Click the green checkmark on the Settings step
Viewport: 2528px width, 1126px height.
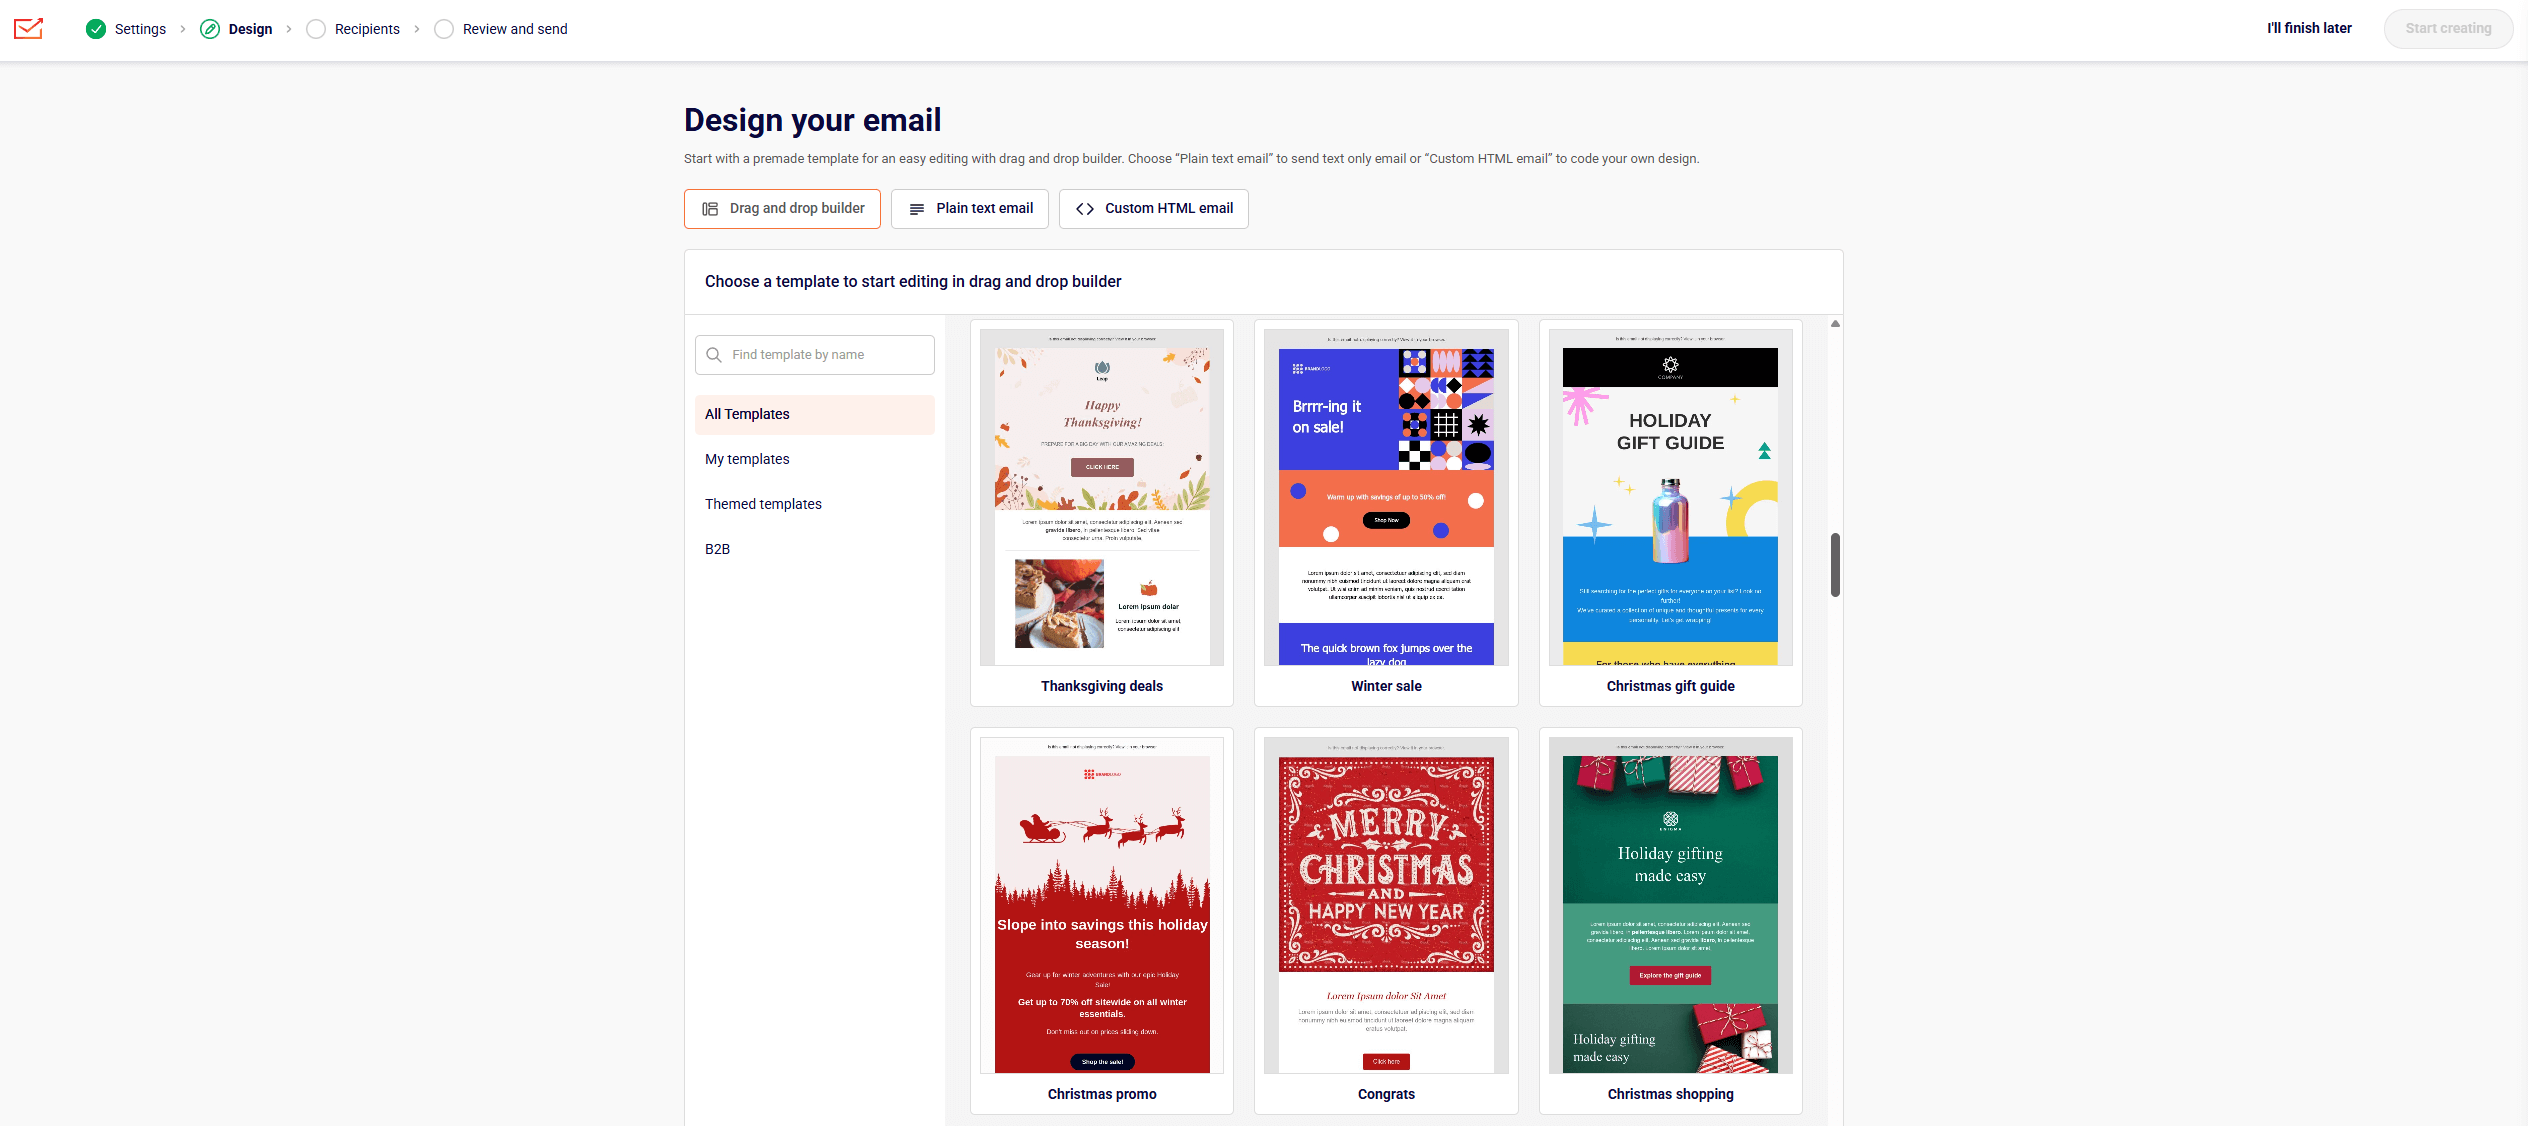click(x=96, y=29)
